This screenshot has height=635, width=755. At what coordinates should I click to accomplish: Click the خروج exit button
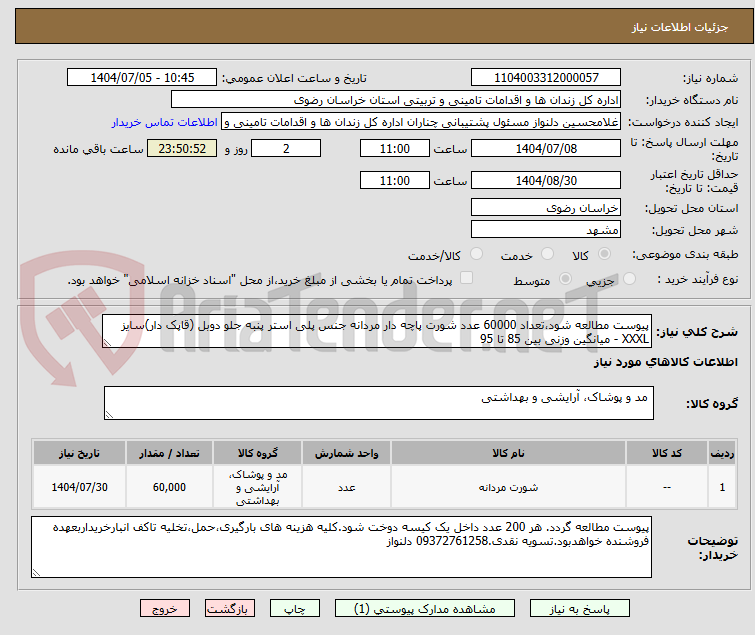tap(165, 609)
